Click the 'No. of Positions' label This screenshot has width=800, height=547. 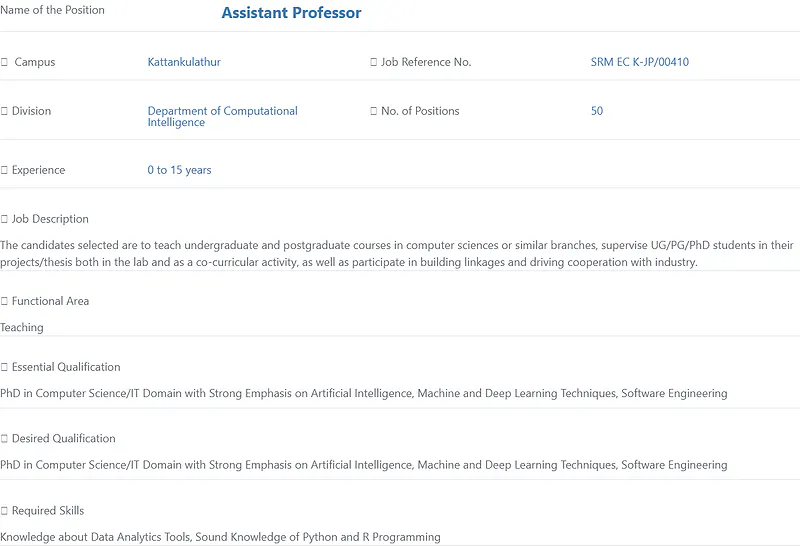coord(420,111)
